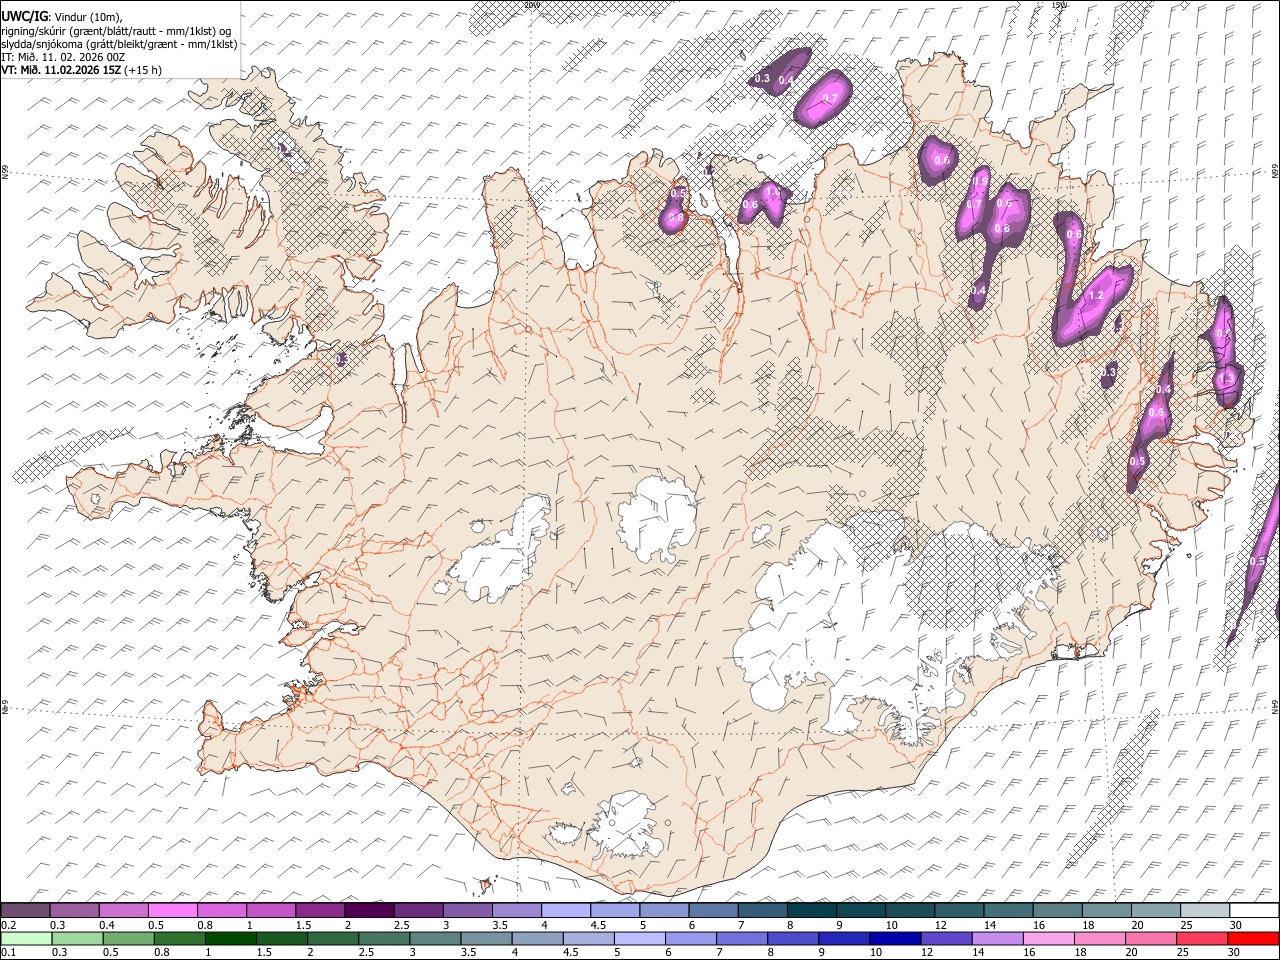Select the deep blue swatch labeled 10 in lower legend
Viewport: 1280px width, 960px height.
[x=895, y=939]
